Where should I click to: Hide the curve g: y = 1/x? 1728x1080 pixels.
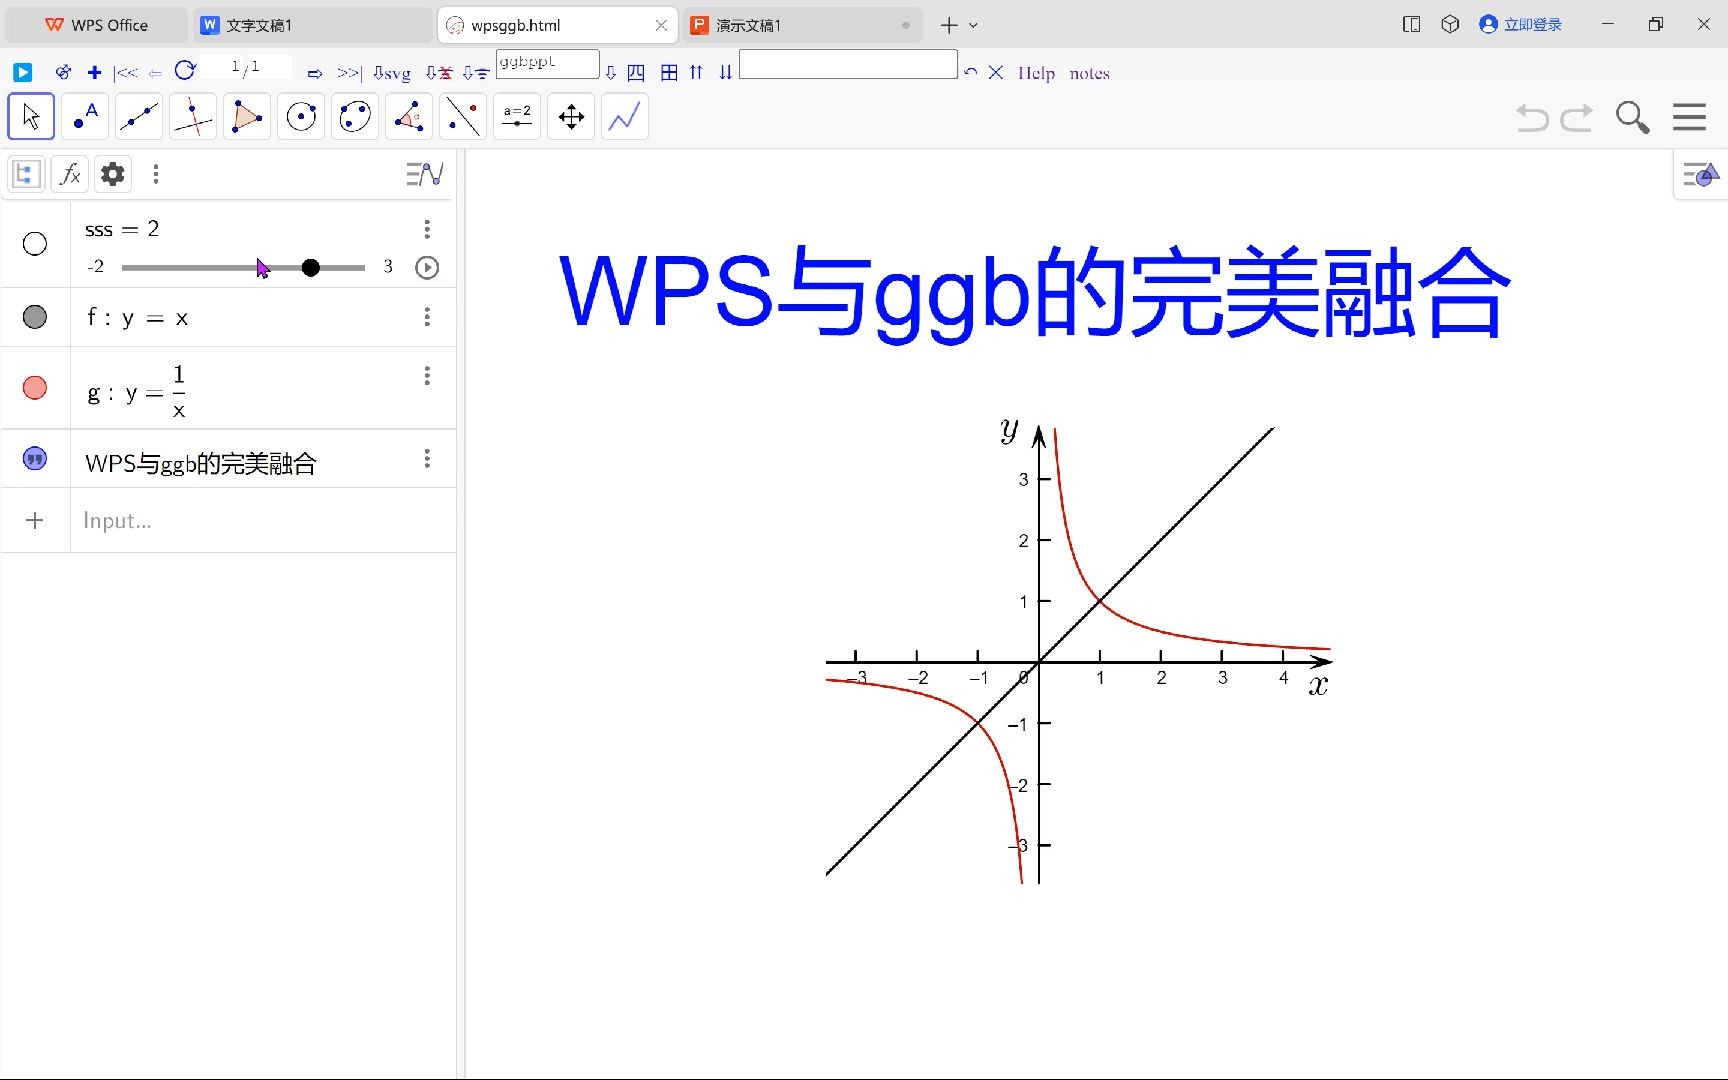(x=35, y=388)
